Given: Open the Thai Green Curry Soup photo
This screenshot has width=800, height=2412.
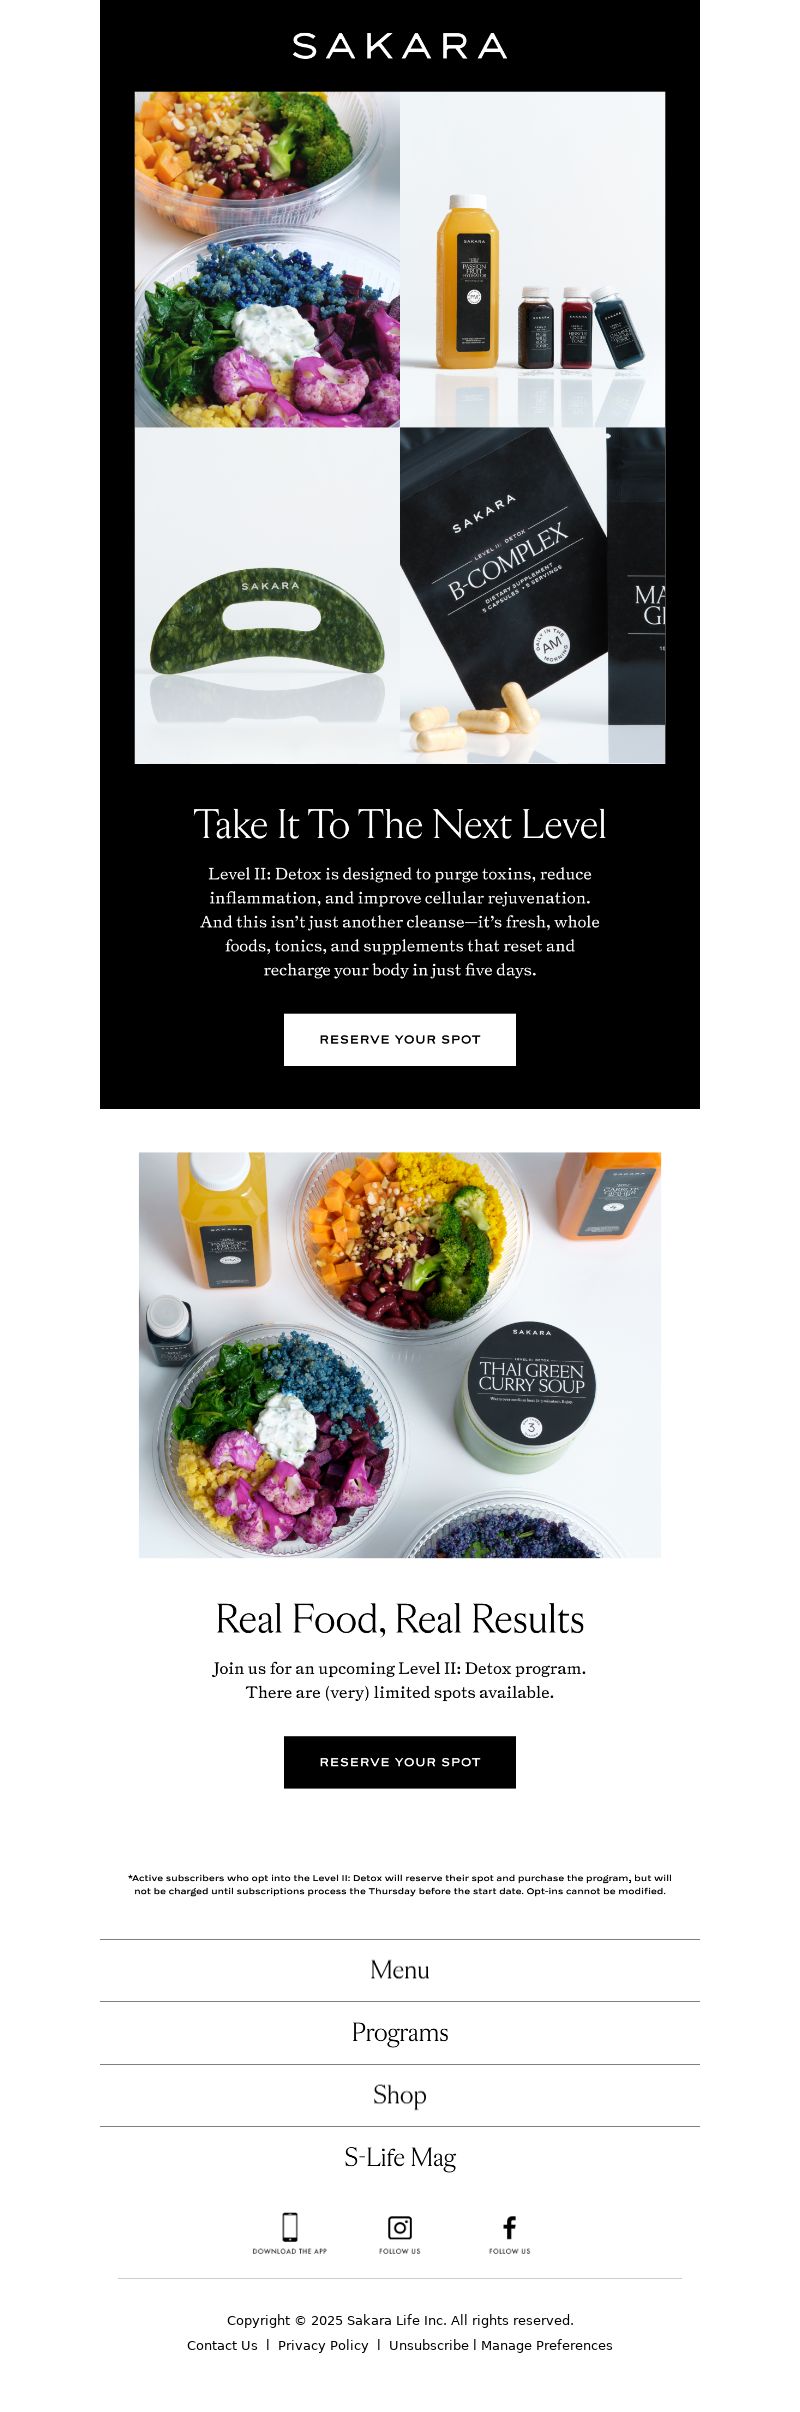Looking at the screenshot, I should pyautogui.click(x=400, y=1355).
